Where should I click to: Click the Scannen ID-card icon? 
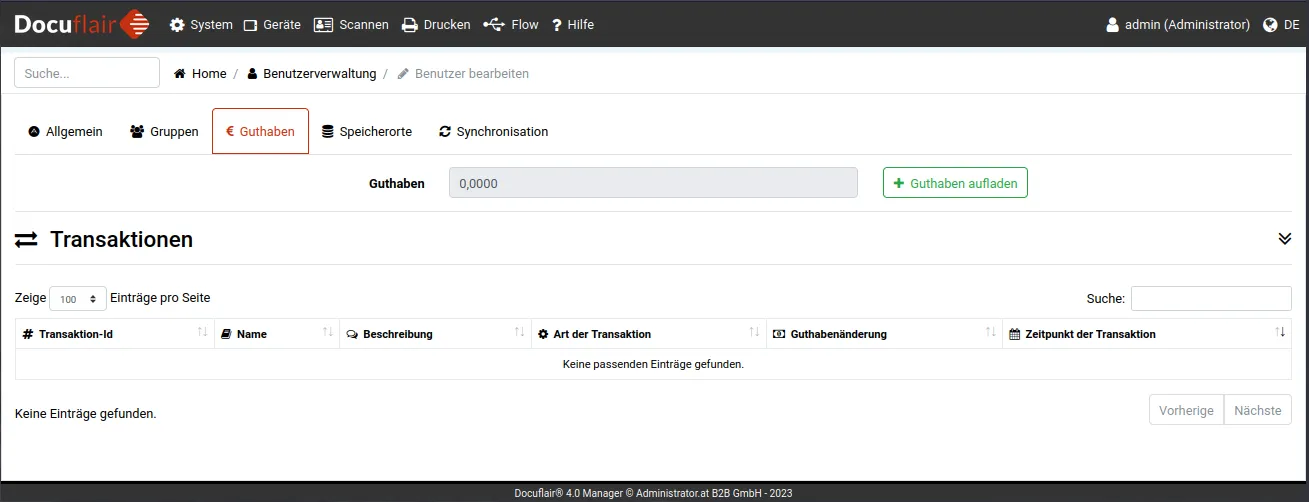tap(323, 25)
